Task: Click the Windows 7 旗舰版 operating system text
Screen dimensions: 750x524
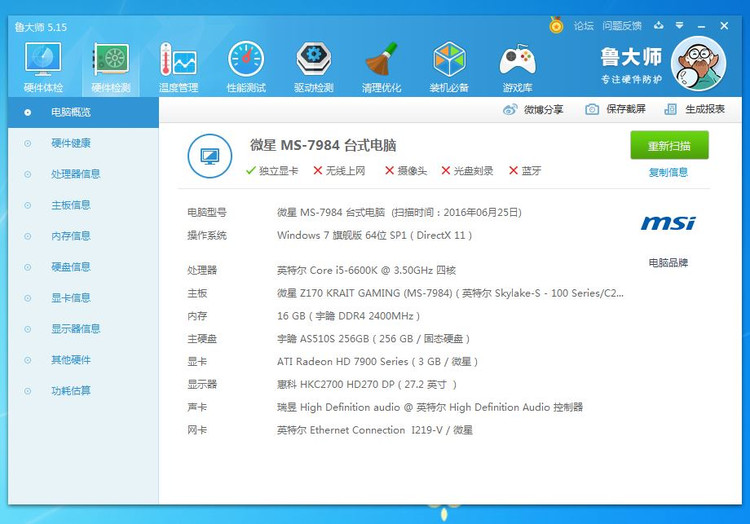Action: point(375,235)
